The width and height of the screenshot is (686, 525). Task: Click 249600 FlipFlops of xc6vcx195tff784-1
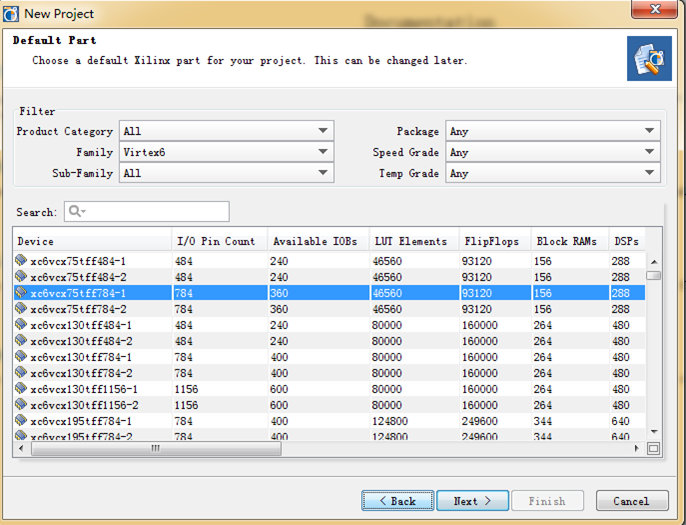[x=480, y=421]
